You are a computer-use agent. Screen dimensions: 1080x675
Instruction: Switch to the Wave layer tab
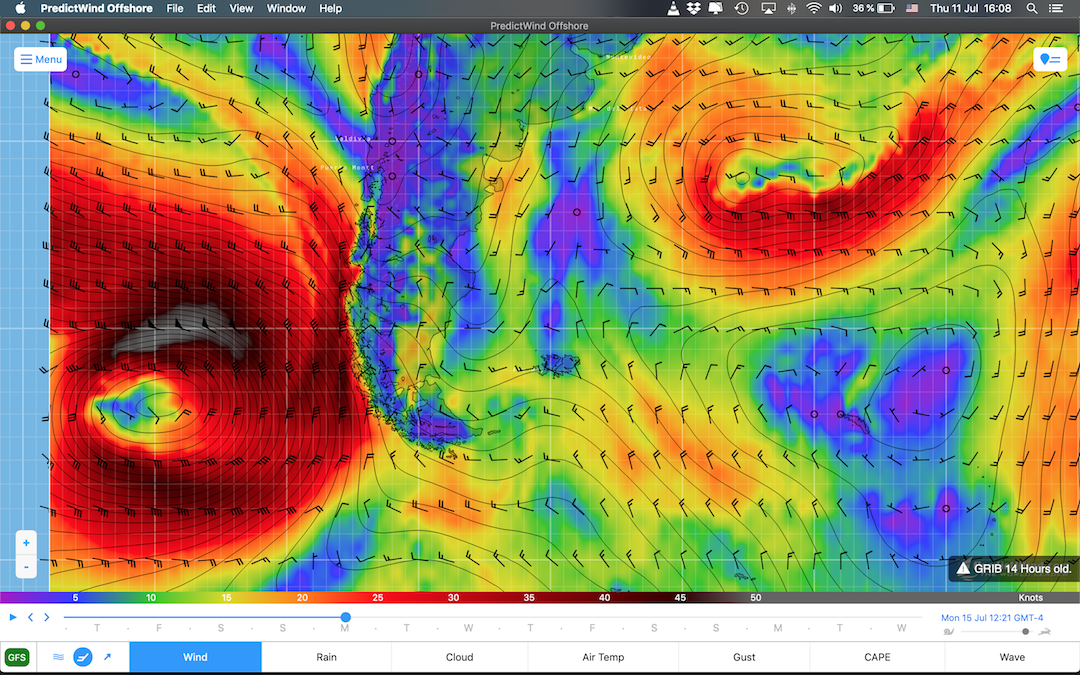(x=1012, y=657)
